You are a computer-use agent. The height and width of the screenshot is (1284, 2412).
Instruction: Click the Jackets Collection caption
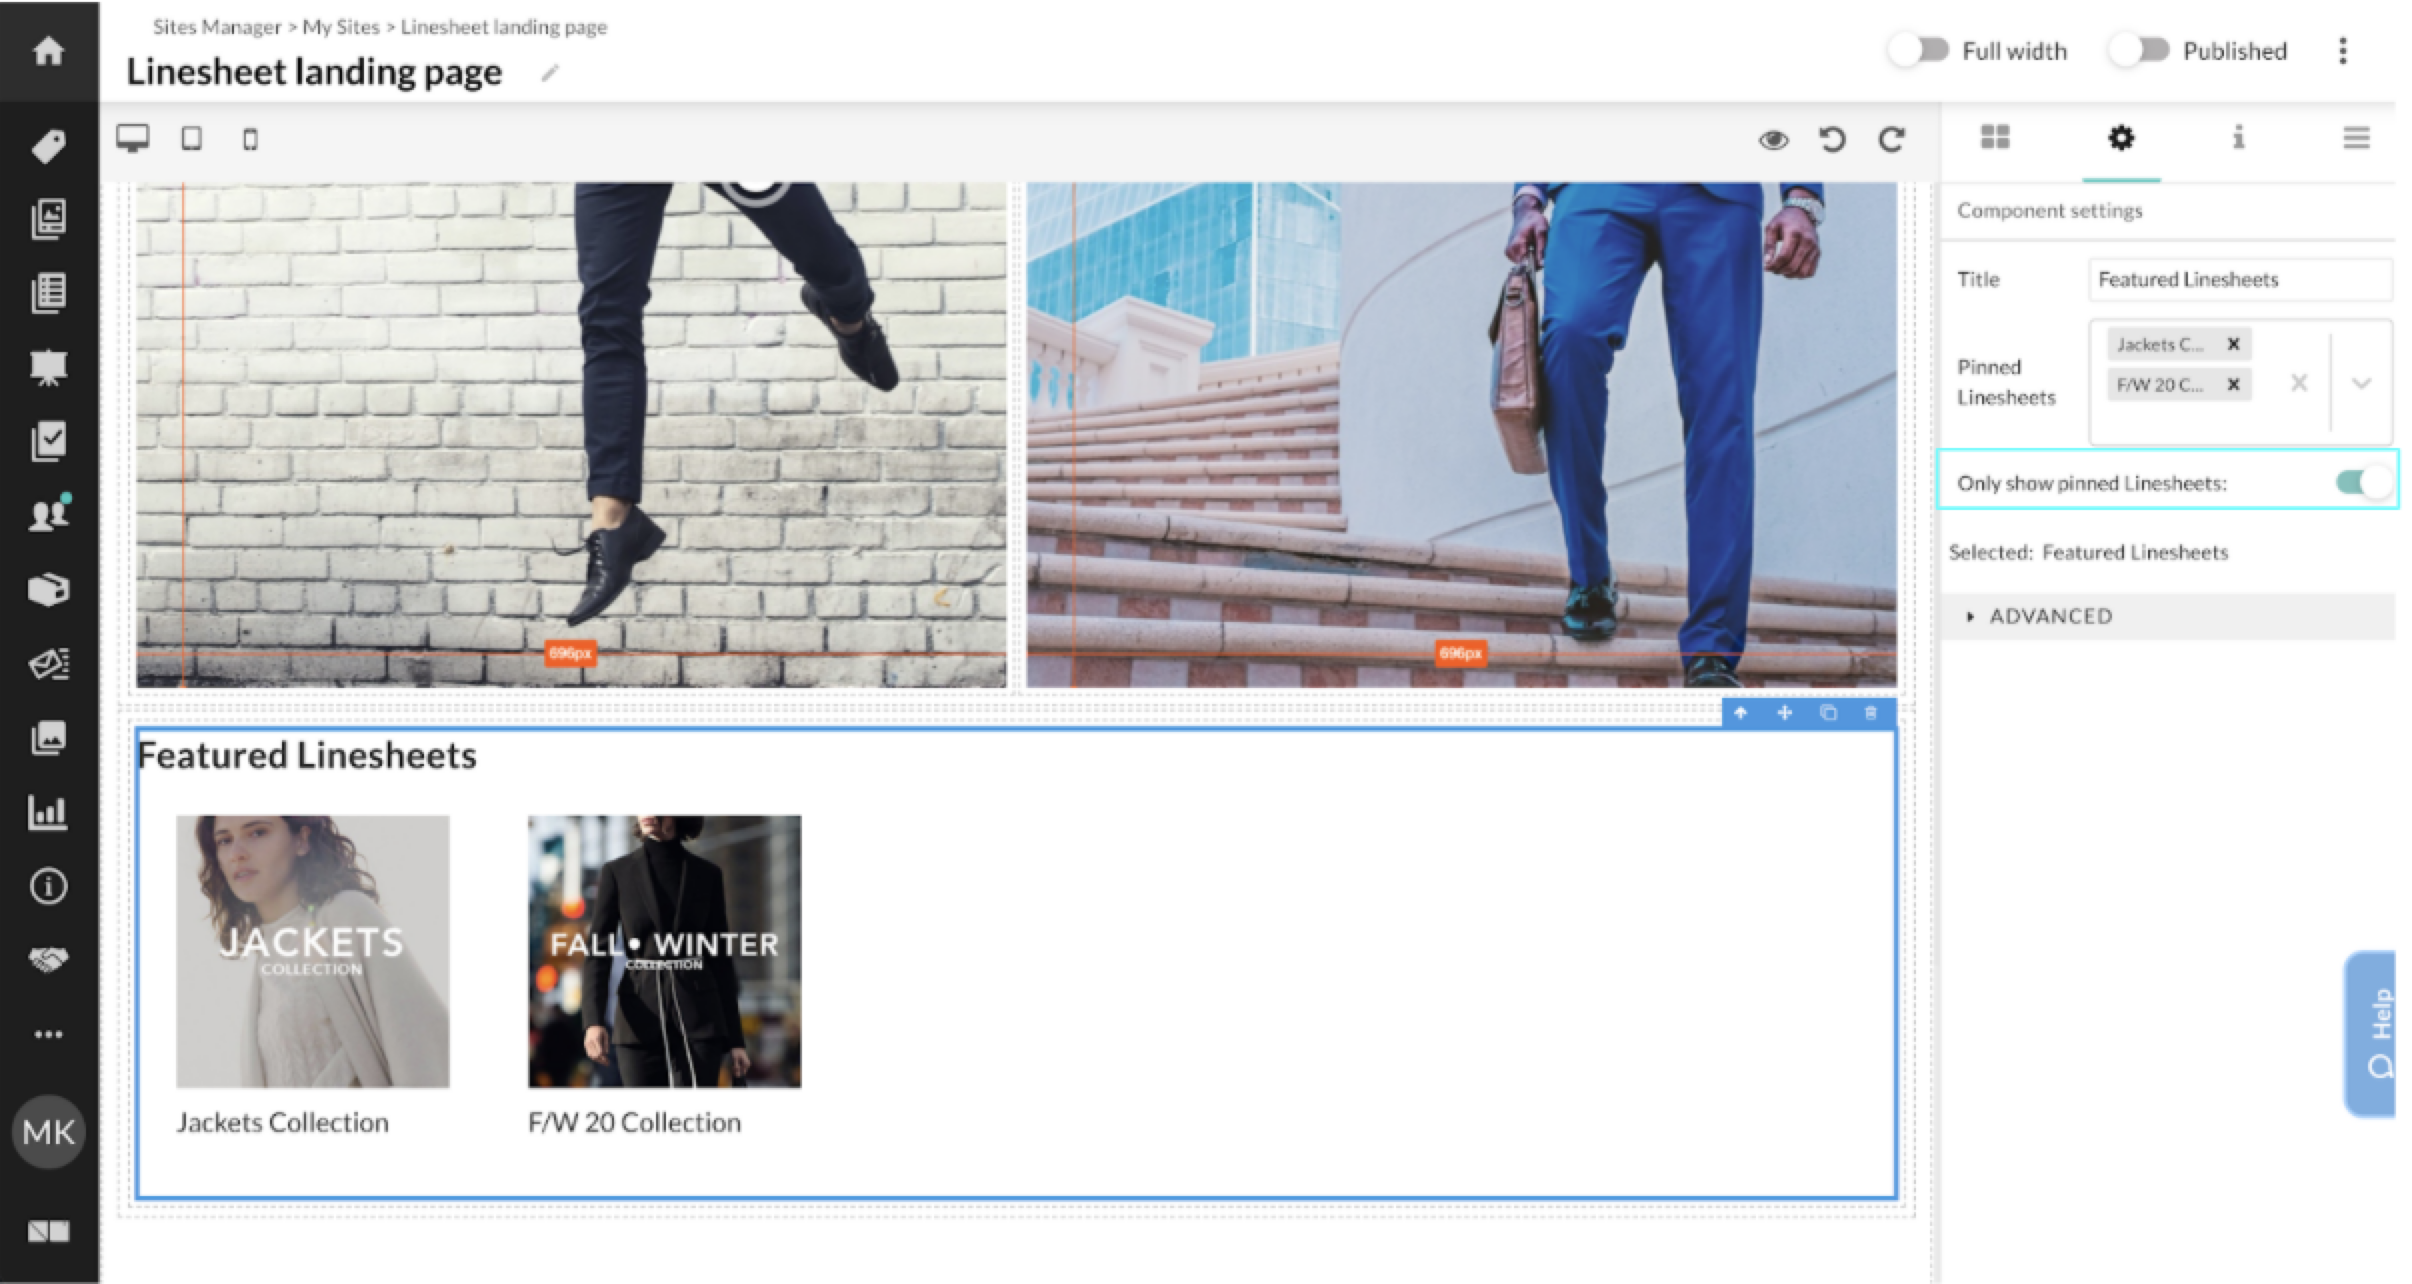pos(283,1122)
